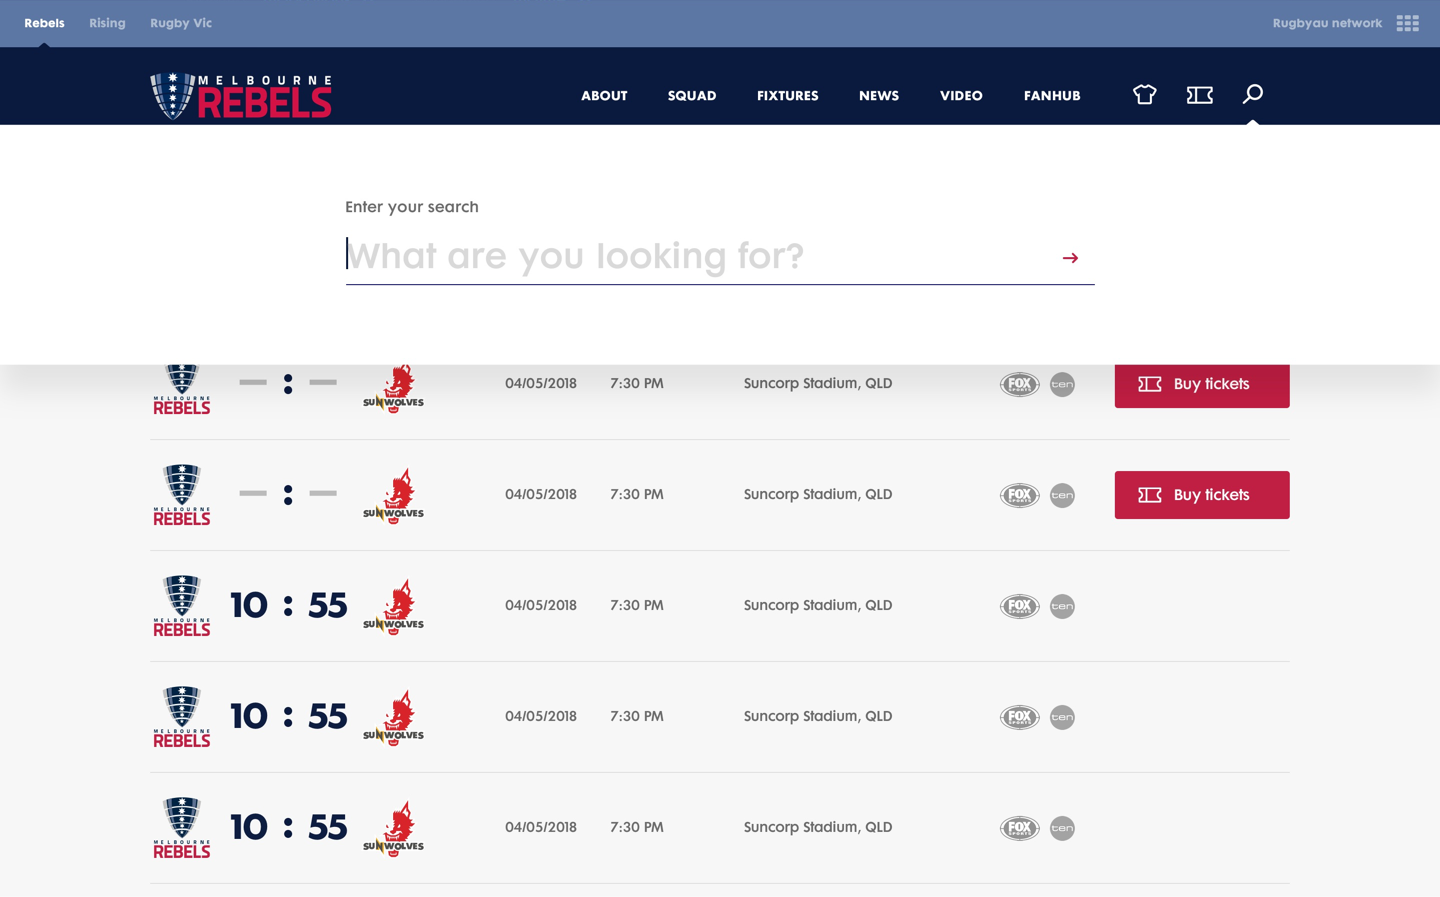
Task: Click Ten logo in second 10:55 row
Action: (x=1062, y=717)
